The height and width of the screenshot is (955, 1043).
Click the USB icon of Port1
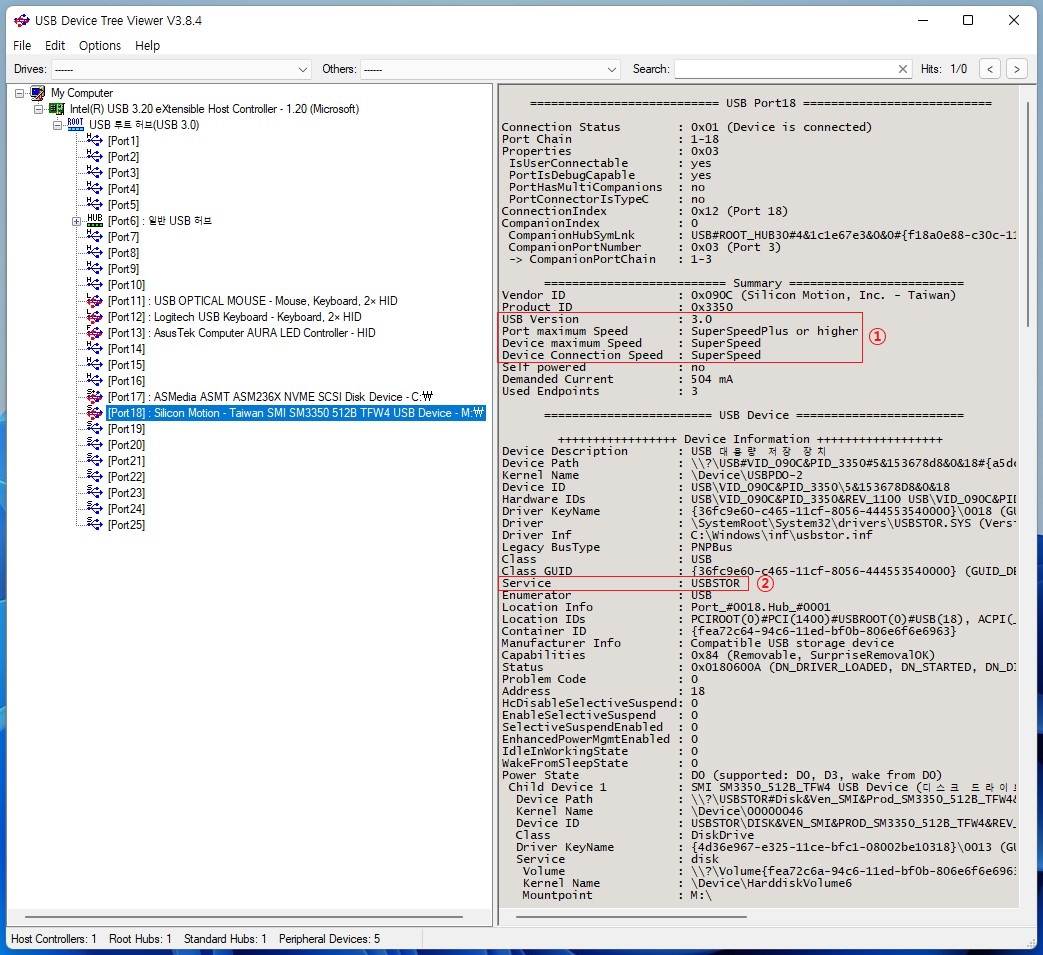click(x=94, y=140)
